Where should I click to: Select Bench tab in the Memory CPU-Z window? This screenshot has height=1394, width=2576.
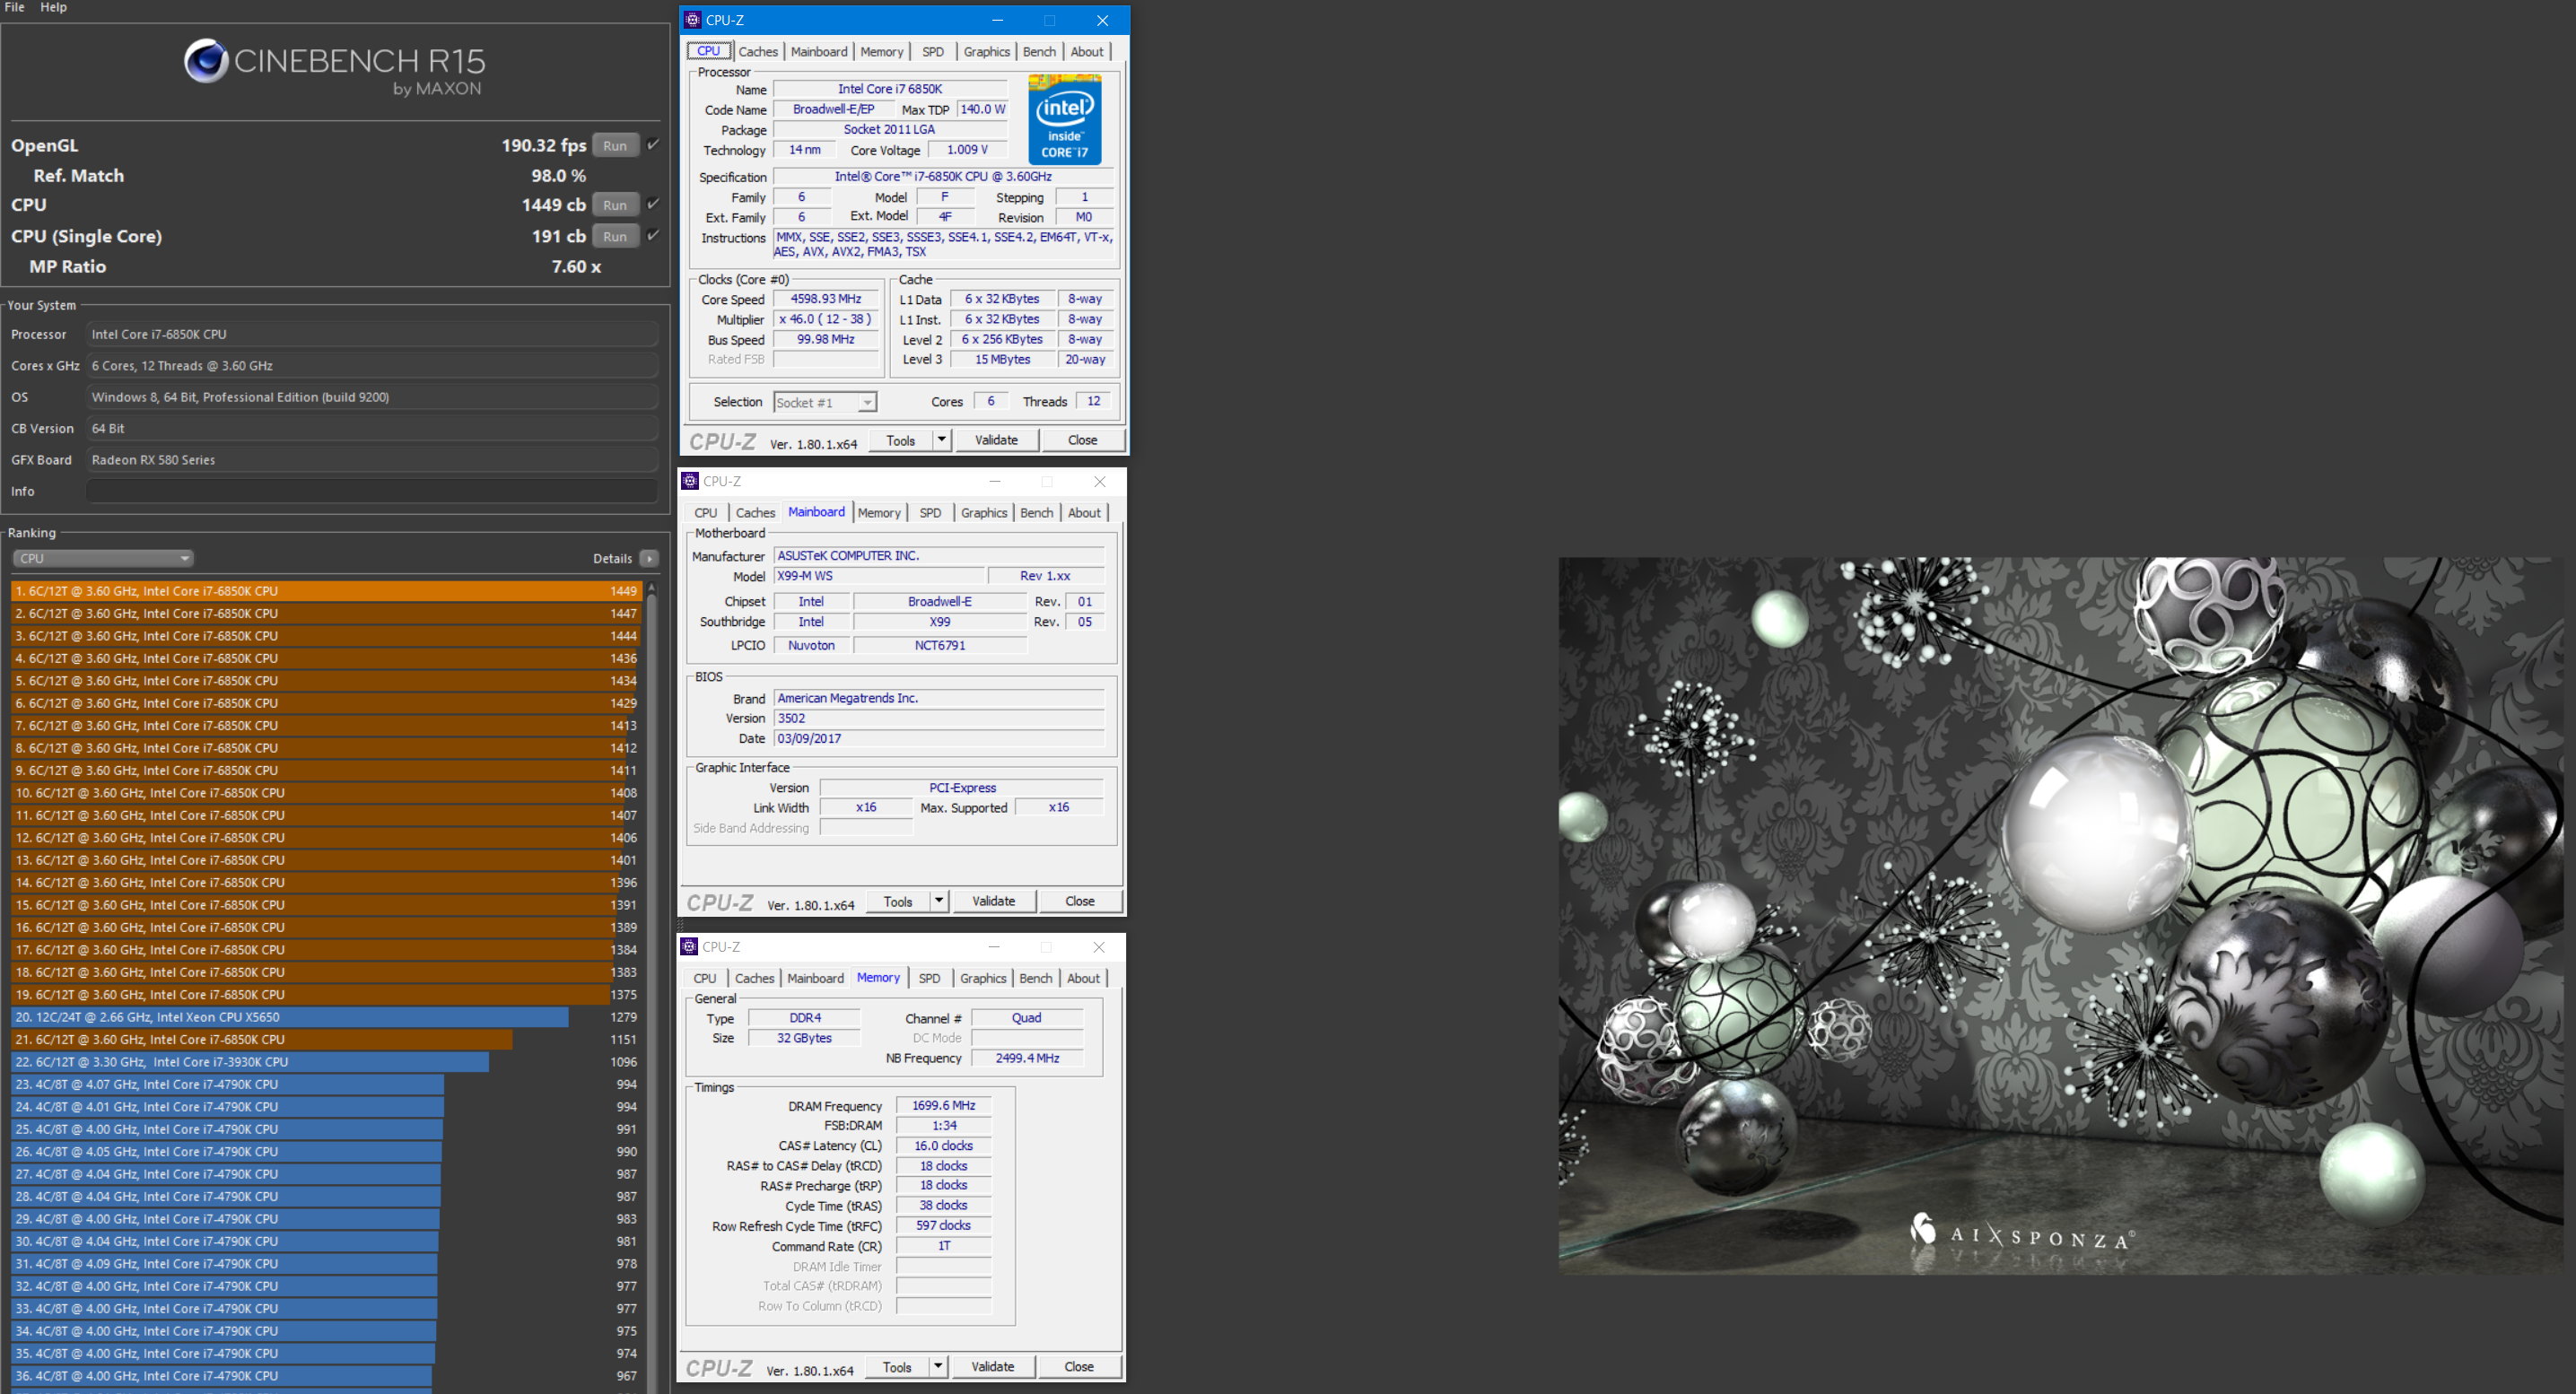tap(1035, 978)
